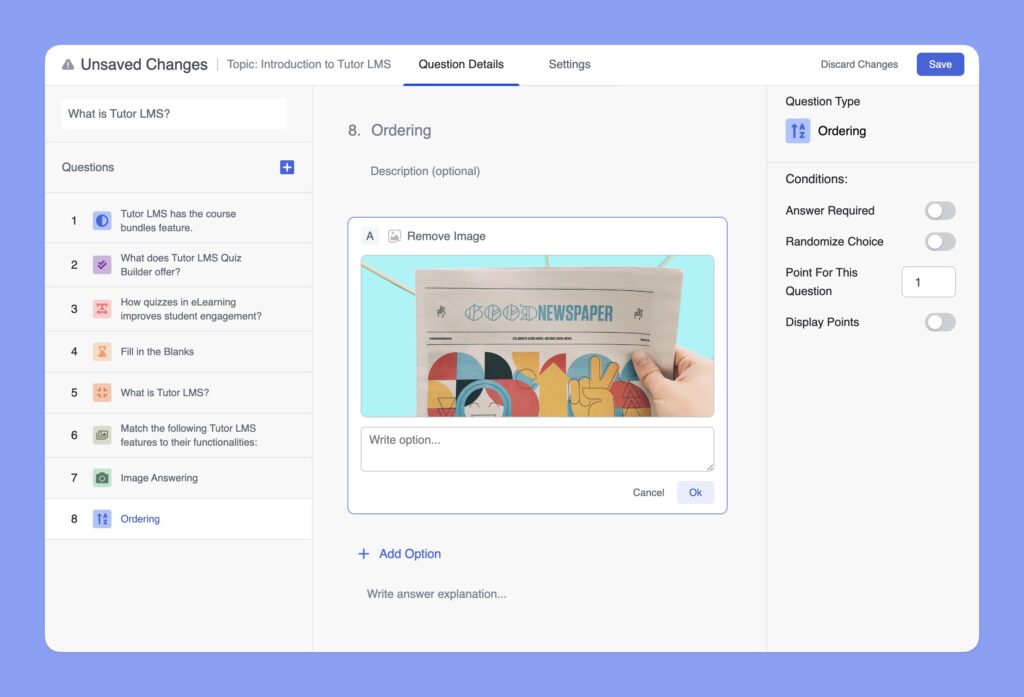Select question Tutor LMS has the course bundles feature

[178, 221]
